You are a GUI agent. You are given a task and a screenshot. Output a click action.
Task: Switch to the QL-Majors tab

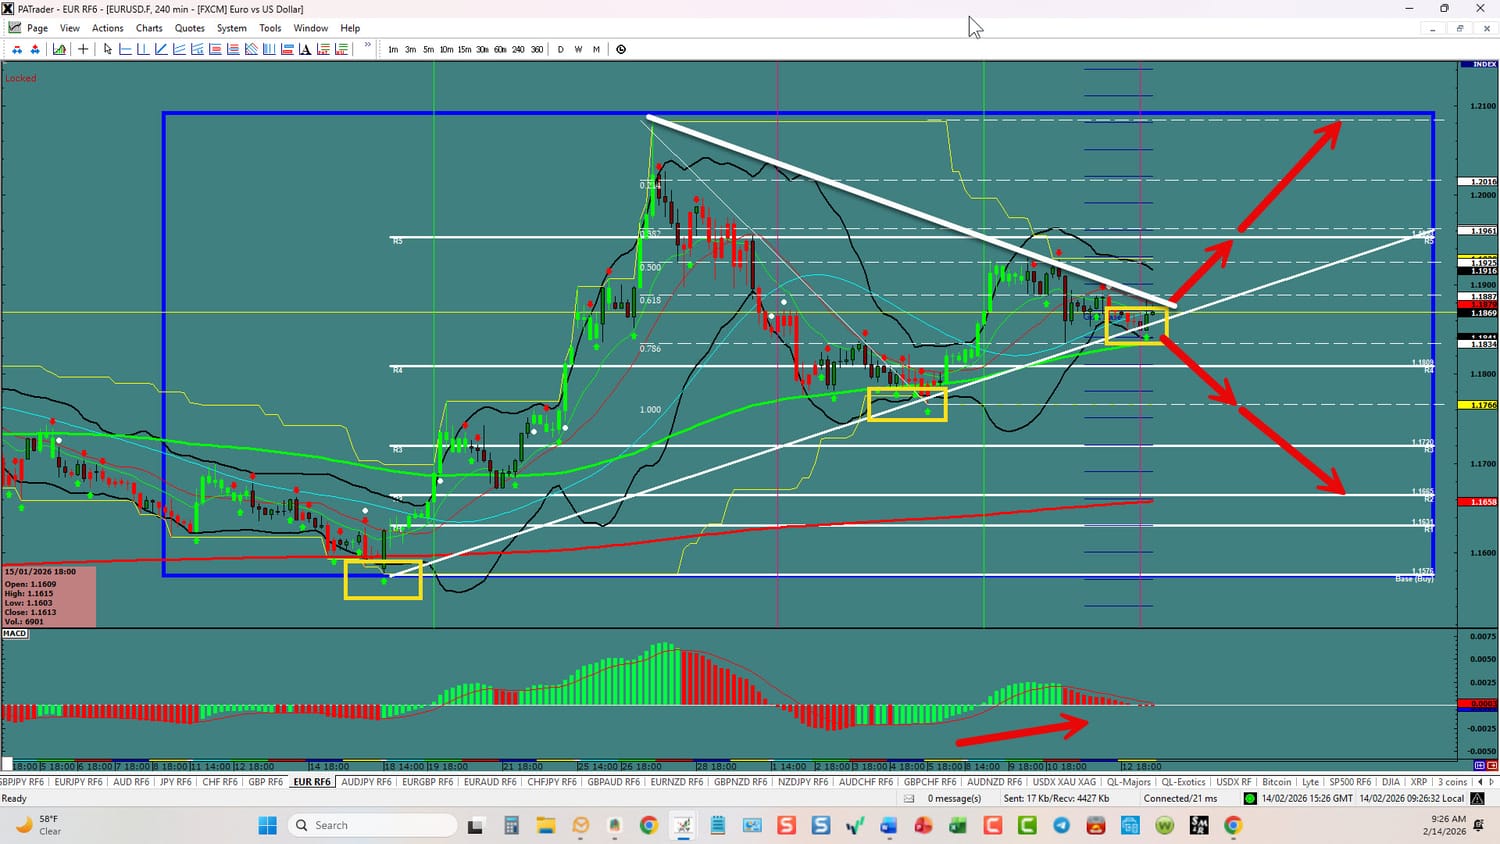pos(1128,782)
